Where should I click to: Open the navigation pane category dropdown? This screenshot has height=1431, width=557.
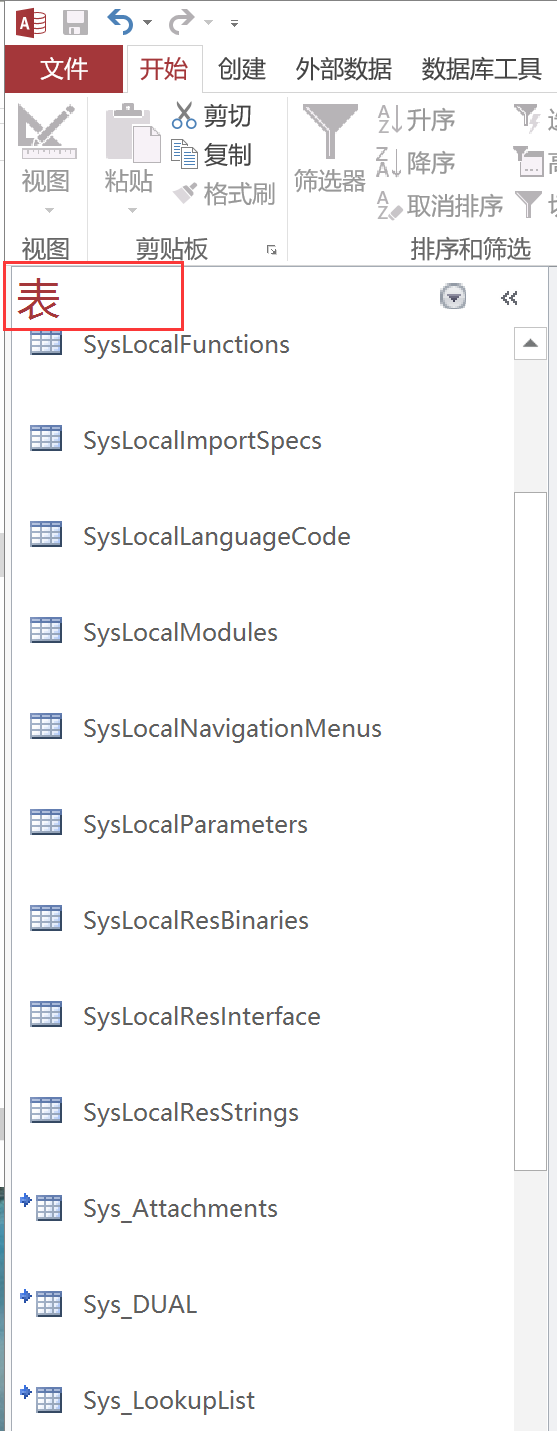click(453, 297)
